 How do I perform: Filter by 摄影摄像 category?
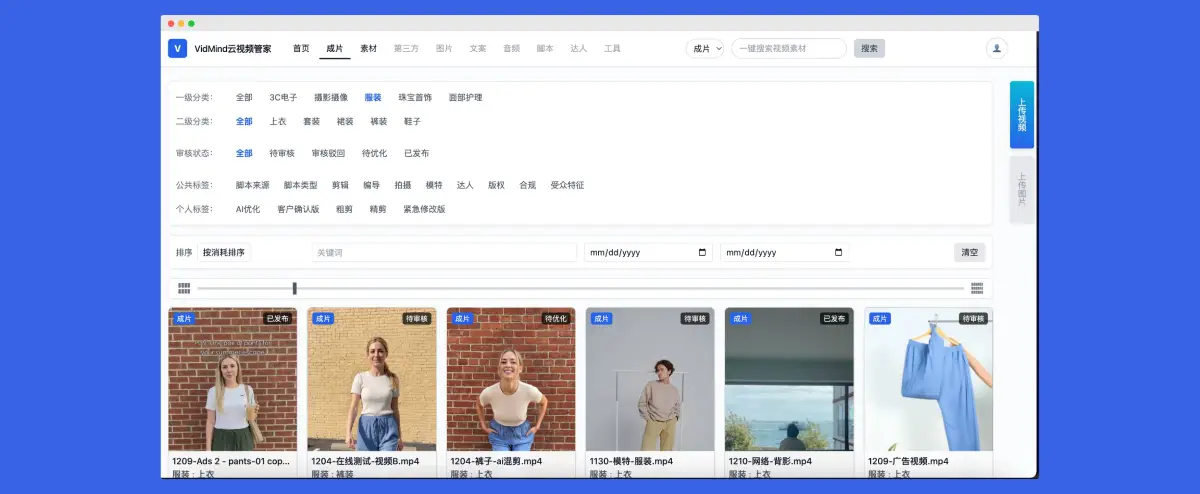[x=331, y=97]
